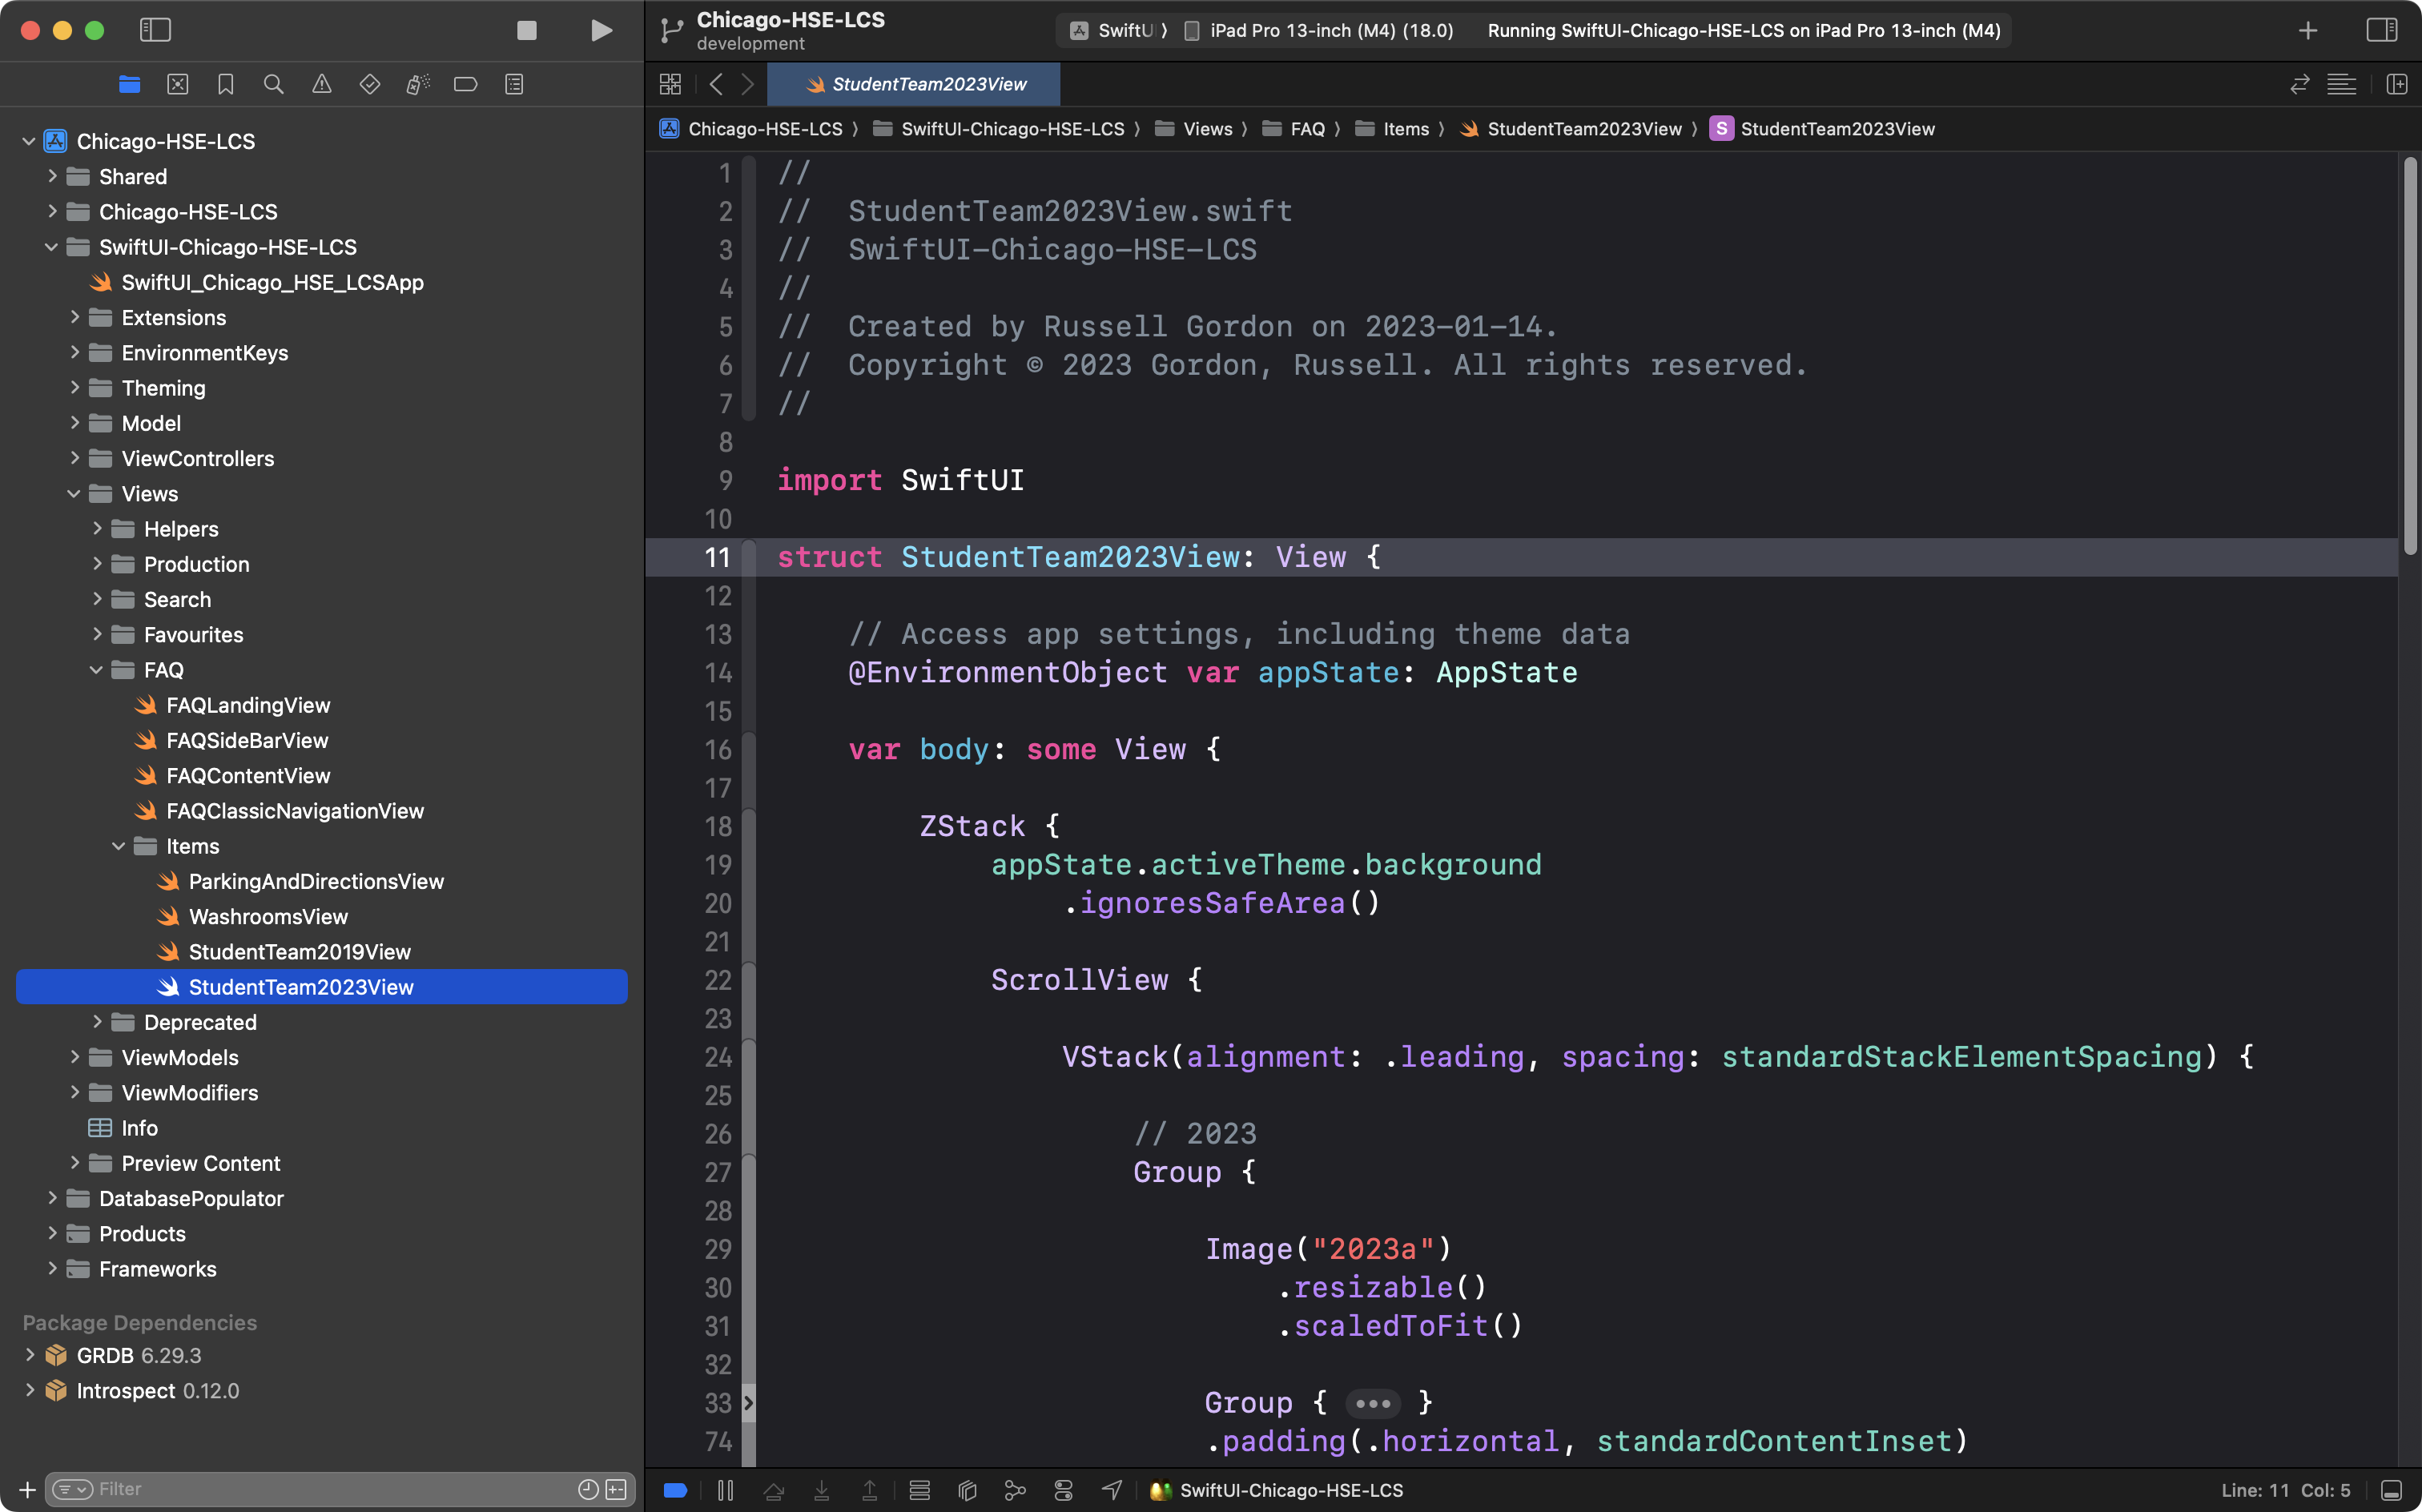2422x1512 pixels.
Task: Open the view debugger hierarchy icon
Action: coord(967,1490)
